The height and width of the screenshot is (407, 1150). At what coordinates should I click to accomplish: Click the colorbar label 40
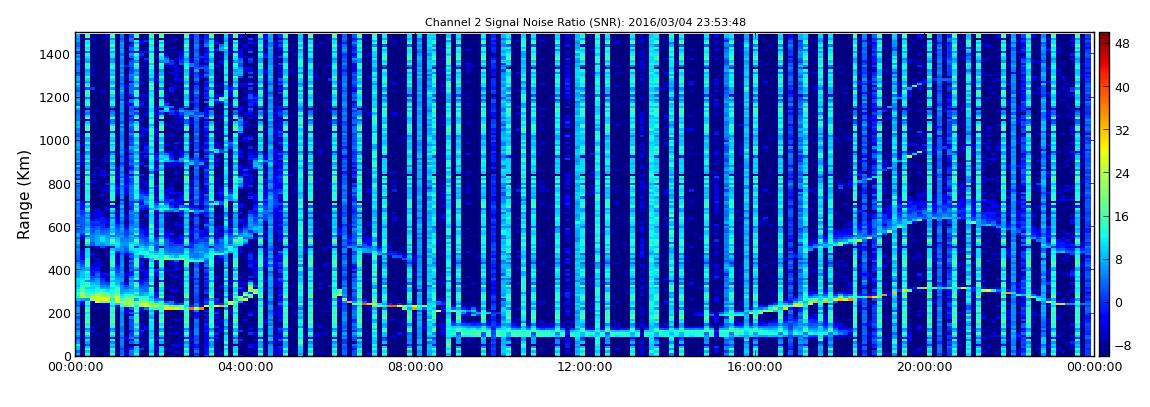tap(1122, 87)
